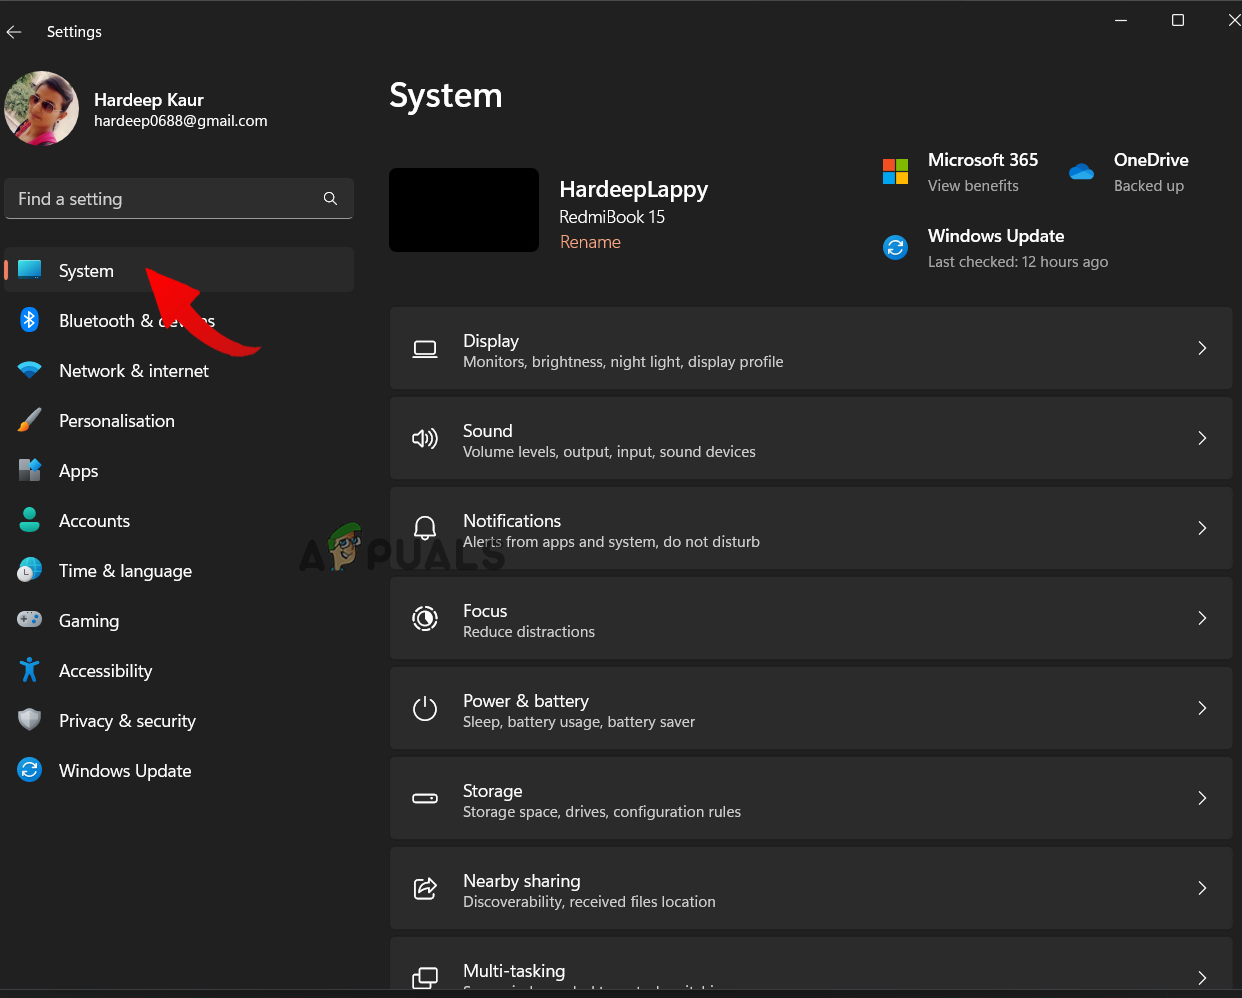Click the Windows Update icon near top right
The width and height of the screenshot is (1242, 998).
tap(895, 247)
